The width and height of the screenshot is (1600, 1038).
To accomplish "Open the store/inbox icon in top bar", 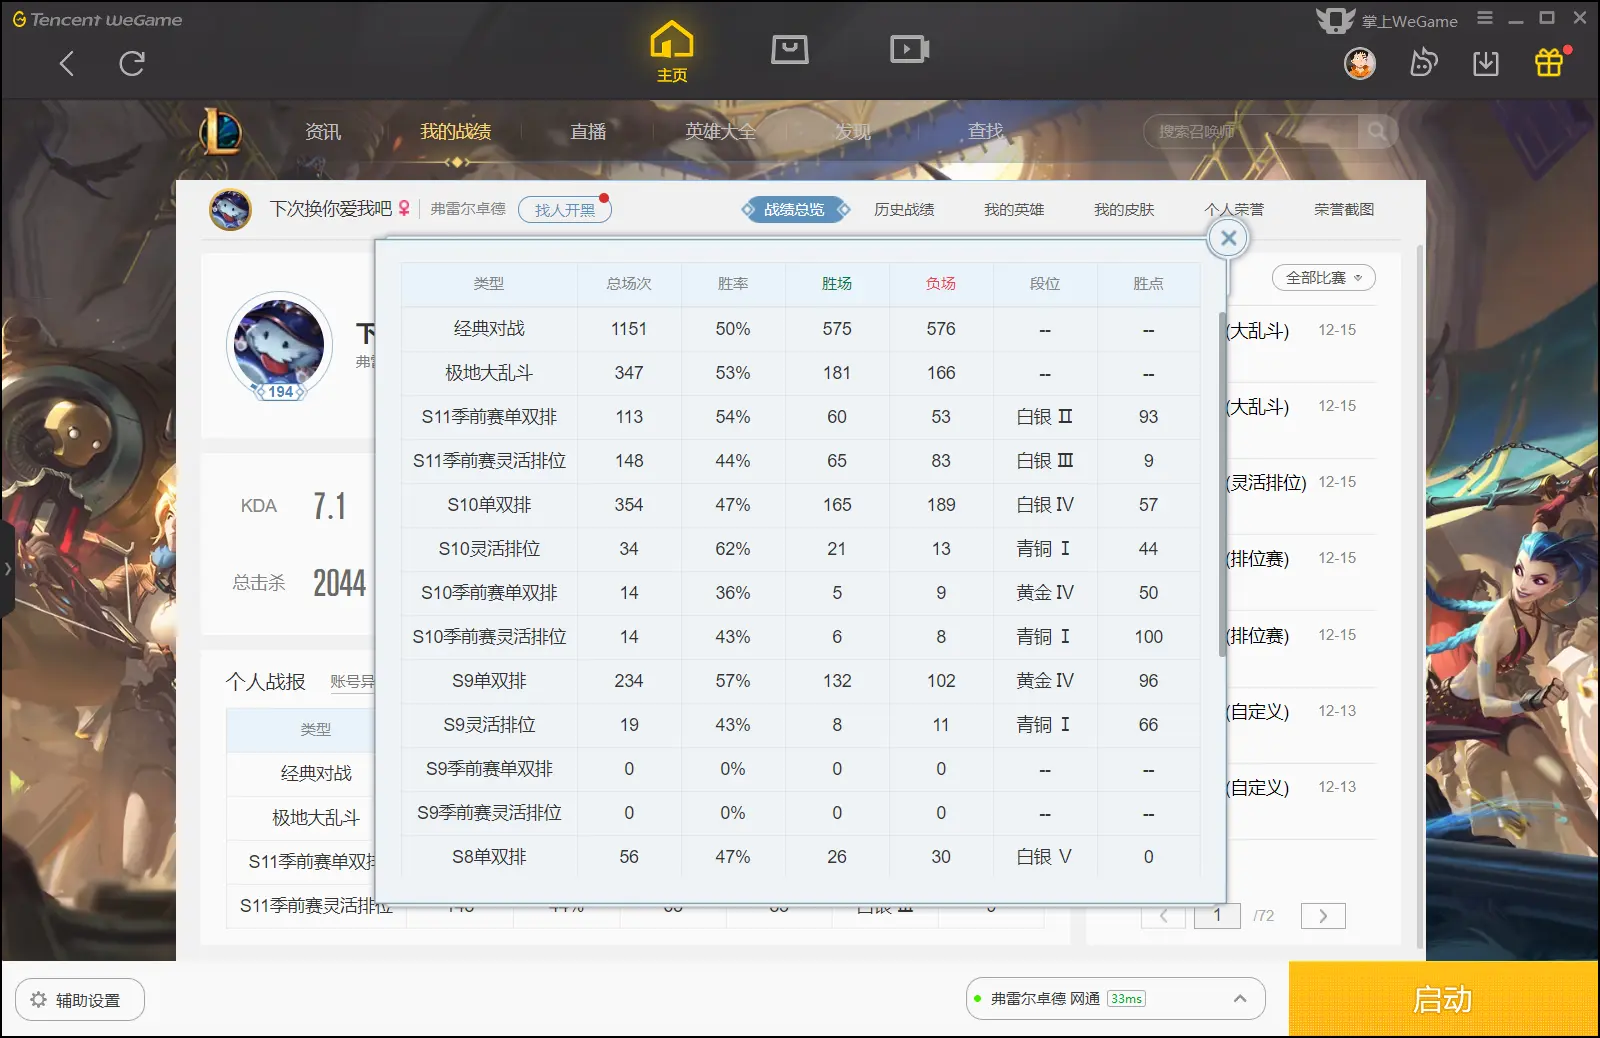I will pos(790,49).
